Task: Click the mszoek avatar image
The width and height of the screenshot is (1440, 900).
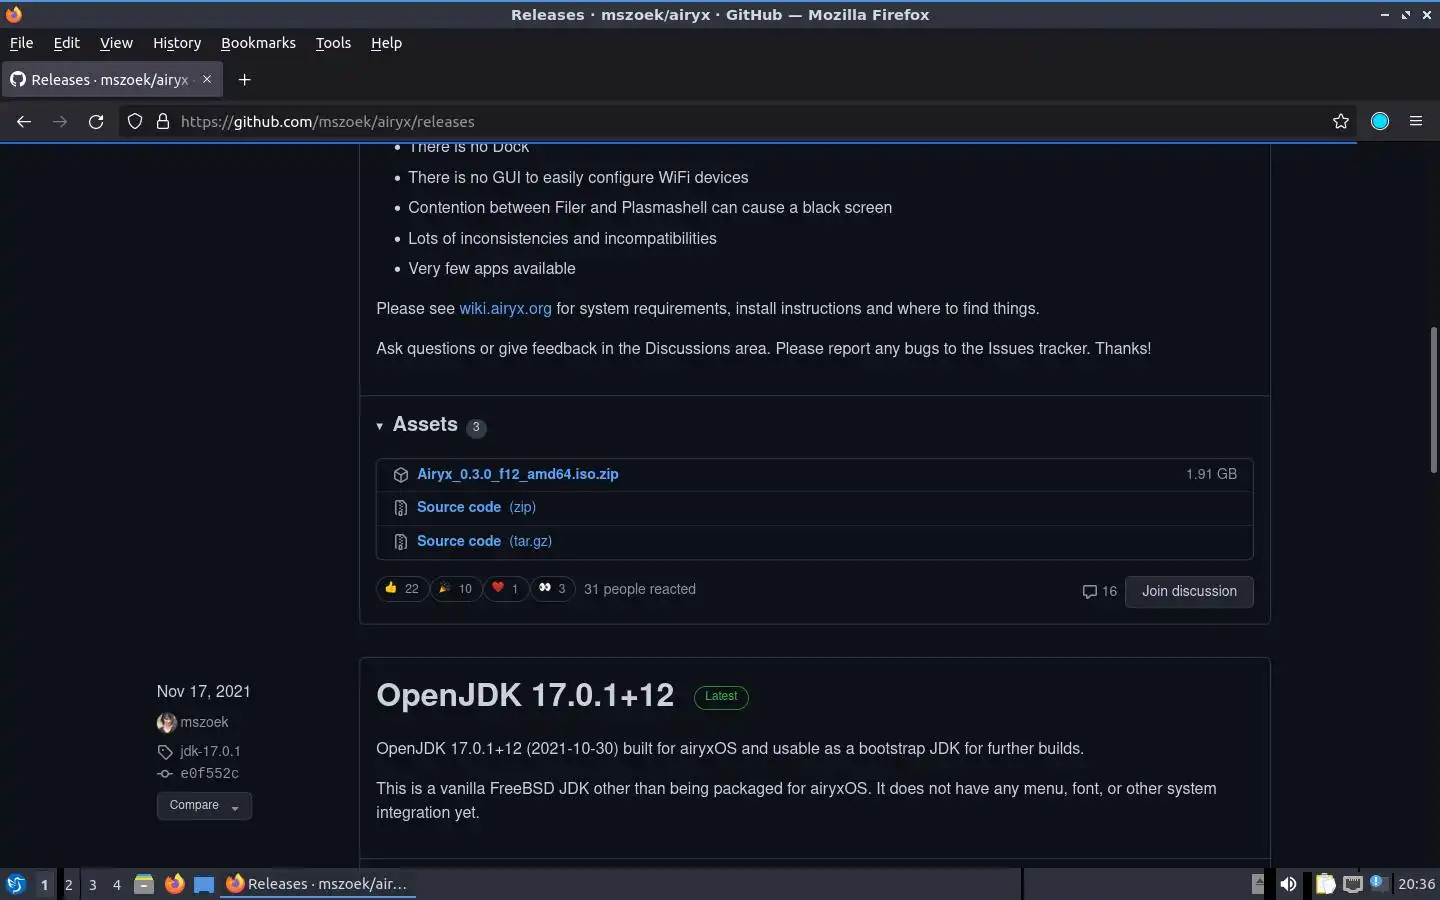Action: click(x=166, y=722)
